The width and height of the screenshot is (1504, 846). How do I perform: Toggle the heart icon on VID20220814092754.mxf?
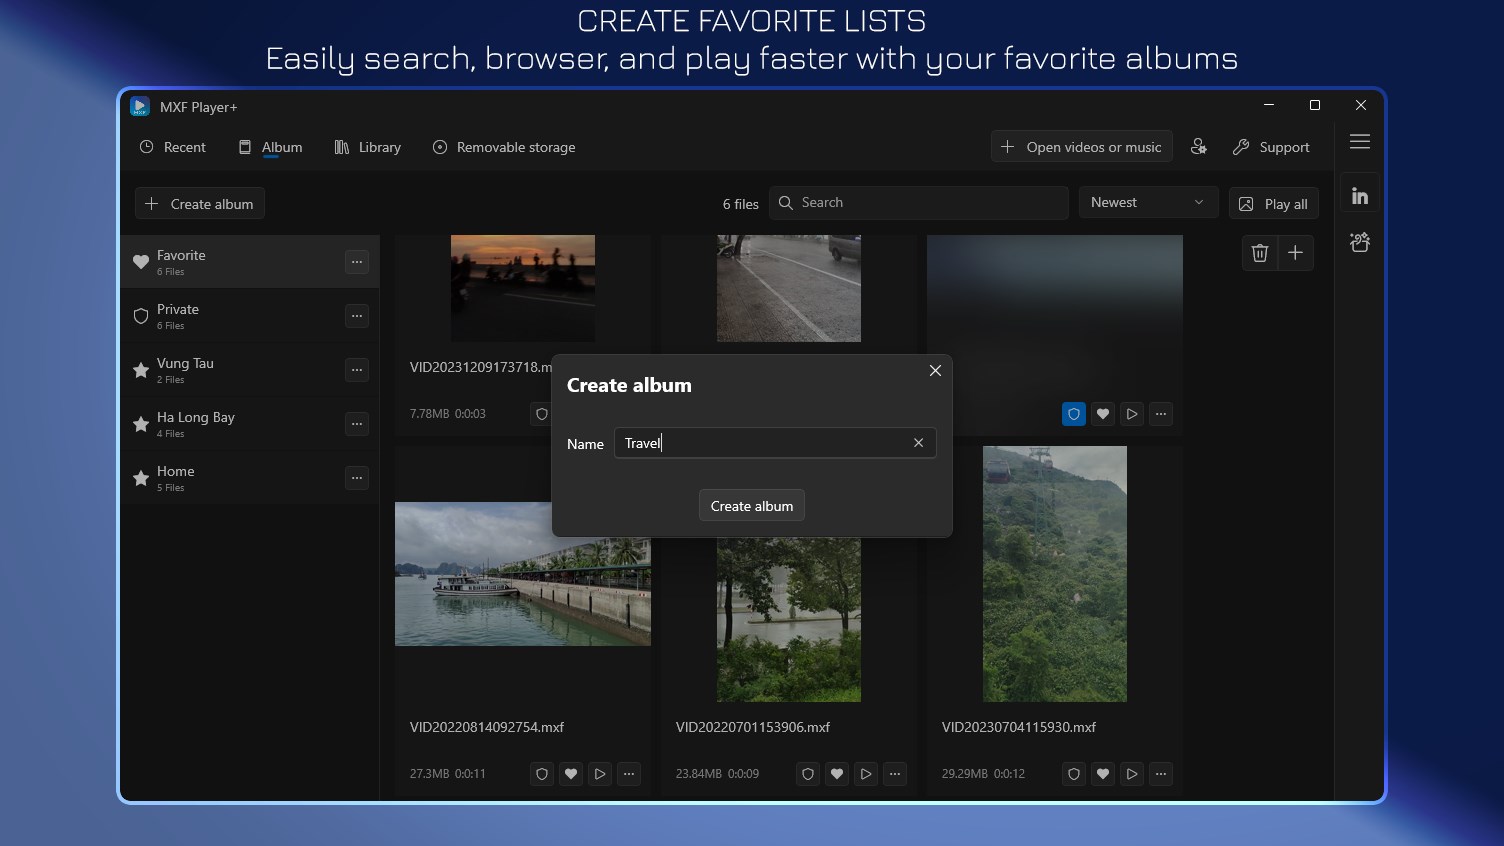point(570,773)
